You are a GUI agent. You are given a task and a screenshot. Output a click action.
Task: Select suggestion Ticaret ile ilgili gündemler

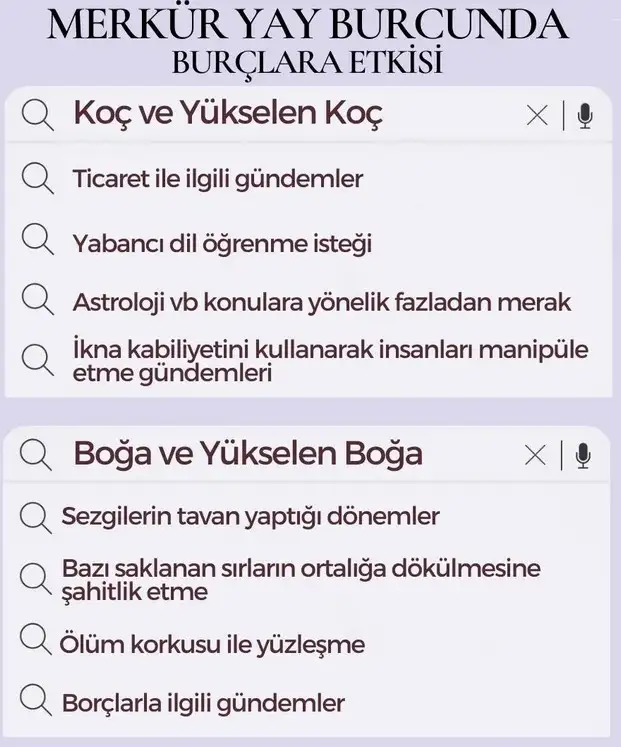pos(218,179)
